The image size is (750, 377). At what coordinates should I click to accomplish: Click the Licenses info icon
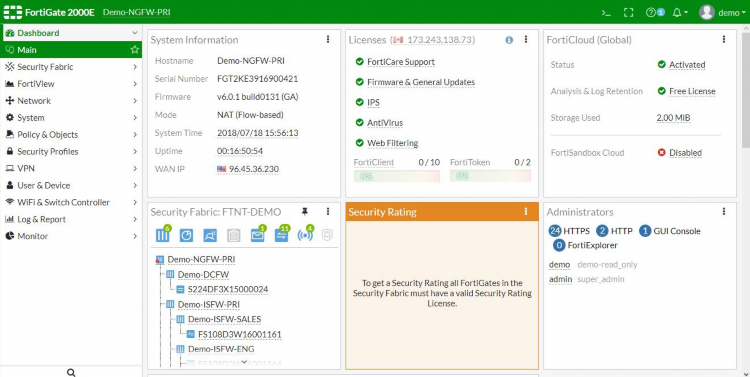pyautogui.click(x=509, y=40)
